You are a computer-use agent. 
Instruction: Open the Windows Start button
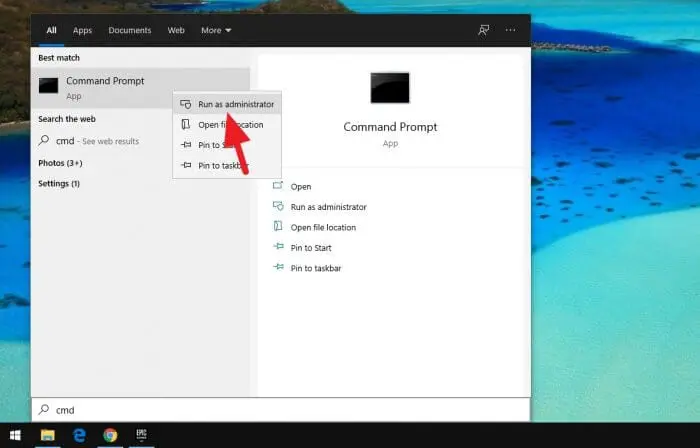[x=15, y=435]
